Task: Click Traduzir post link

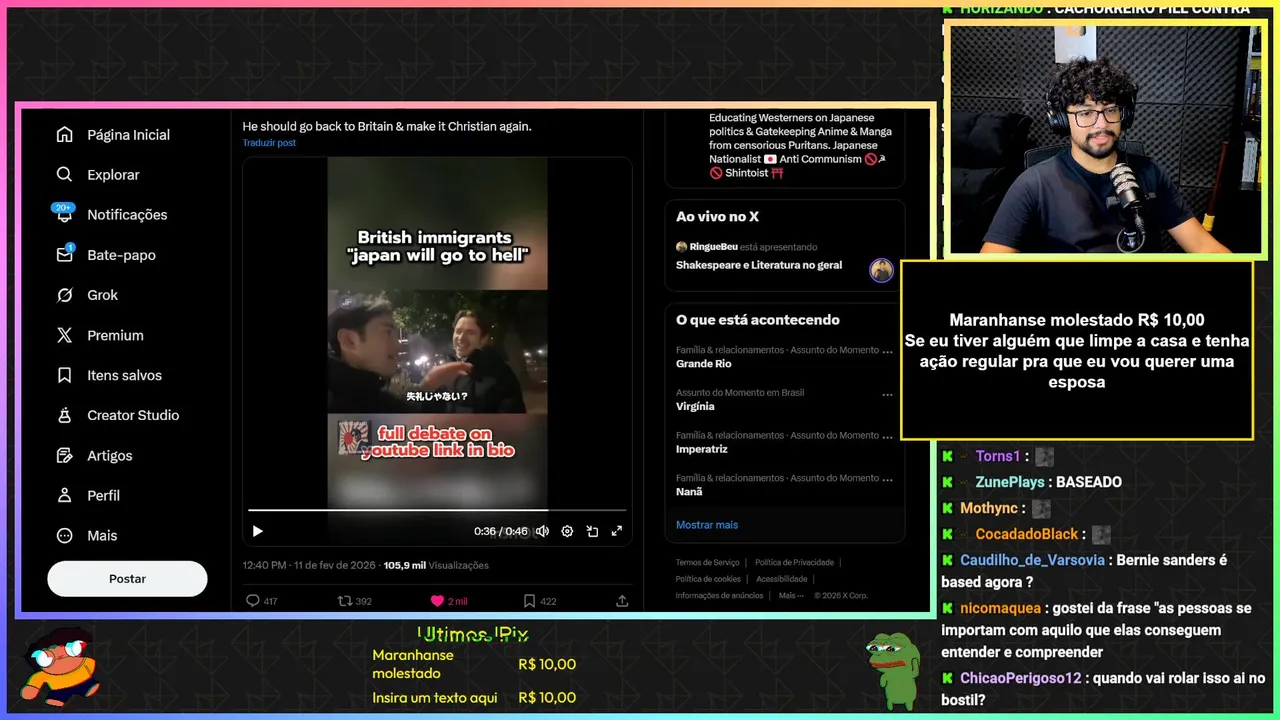Action: coord(269,143)
